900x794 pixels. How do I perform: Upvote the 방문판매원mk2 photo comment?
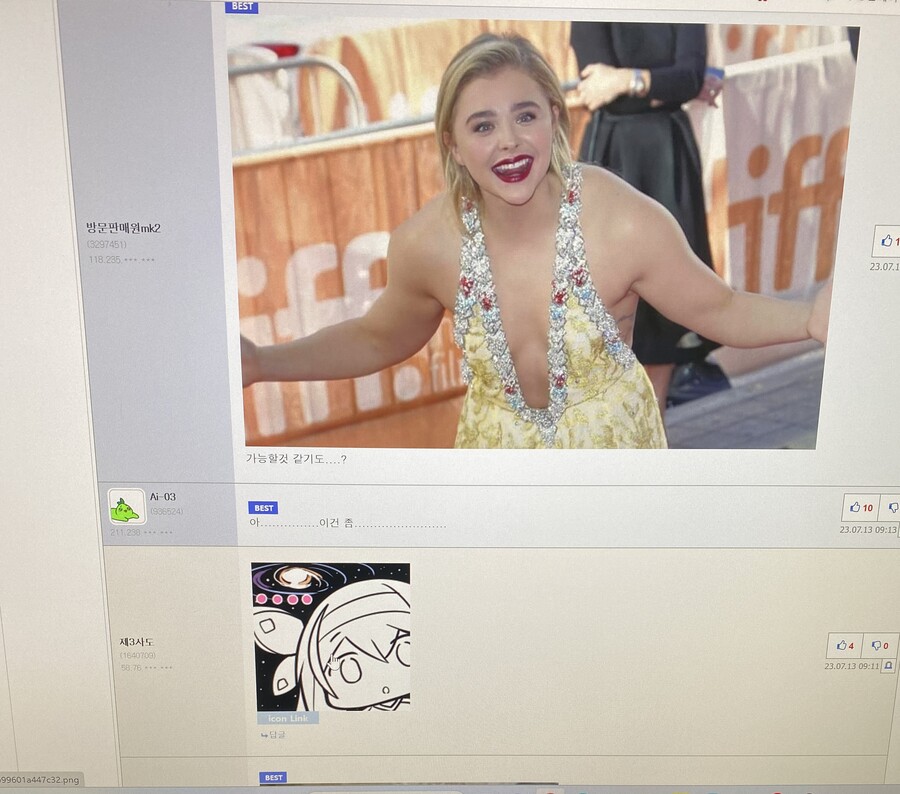[887, 241]
